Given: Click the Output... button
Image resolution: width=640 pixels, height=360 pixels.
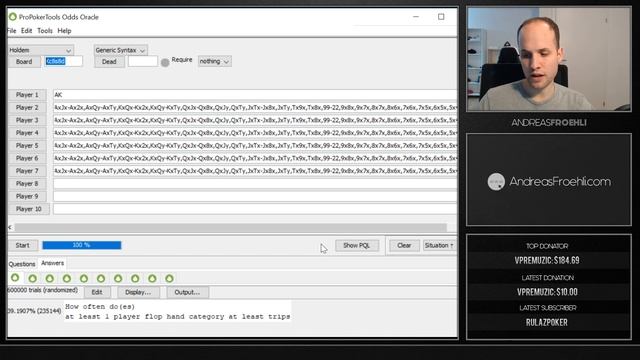Looking at the screenshot, I should (x=187, y=292).
